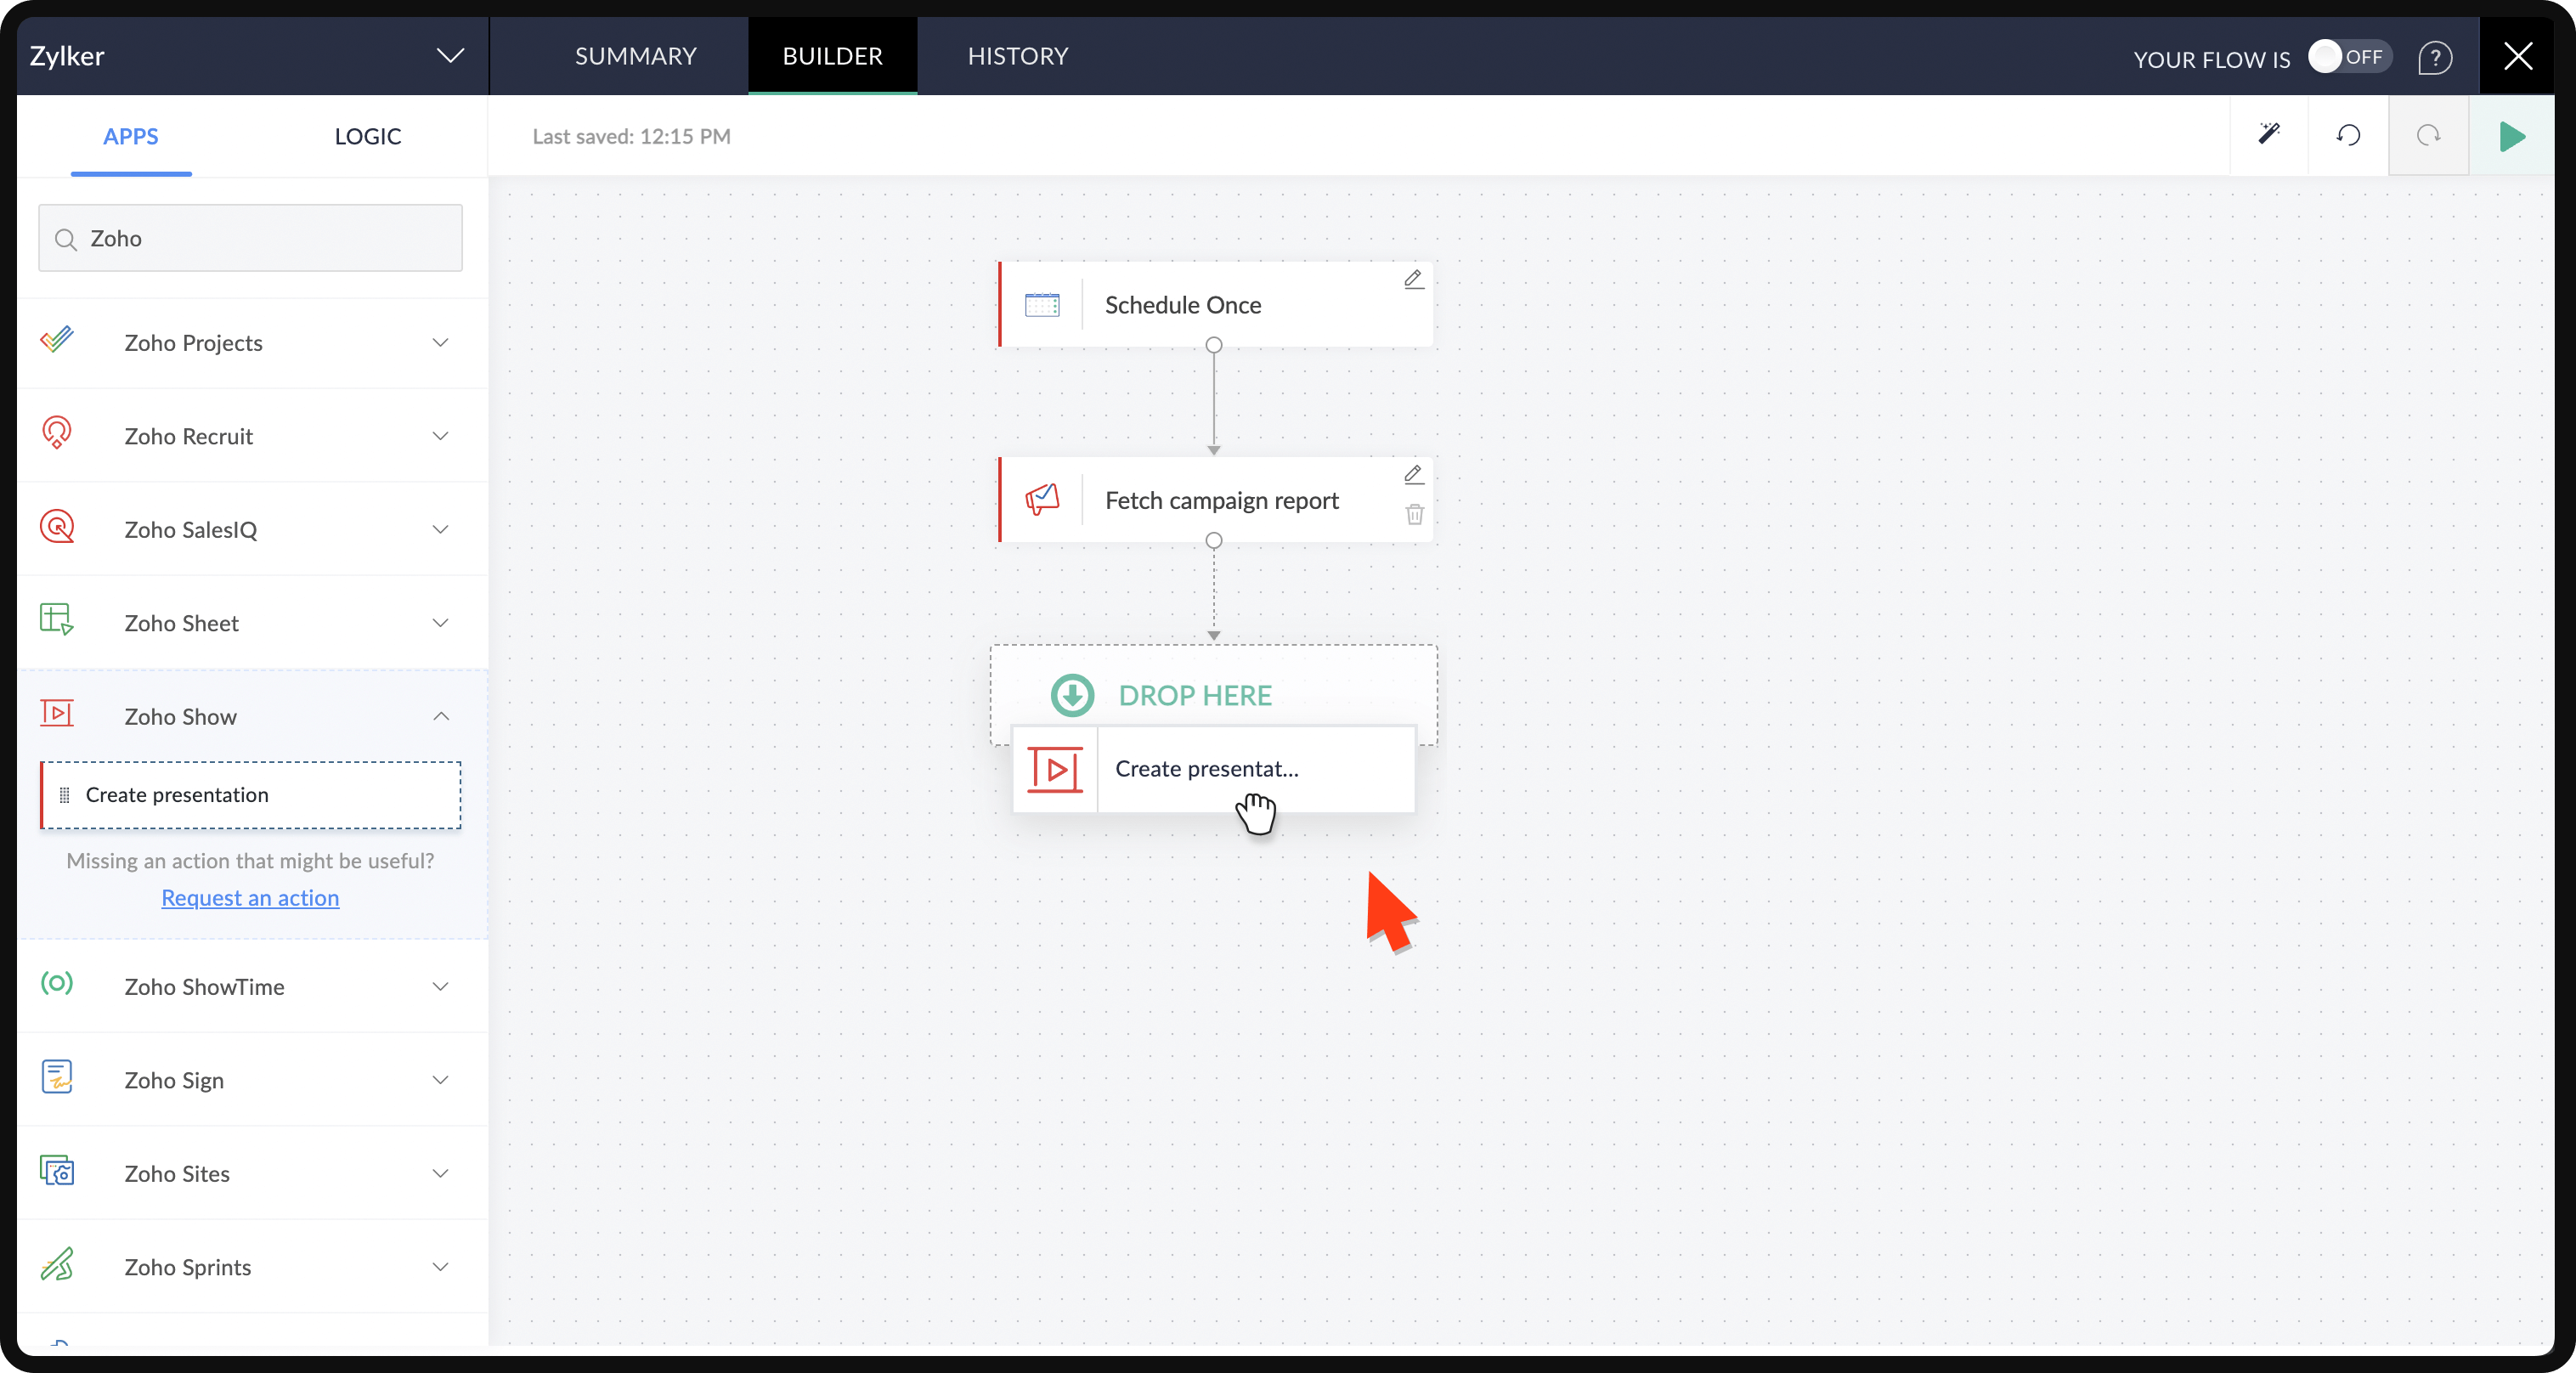The width and height of the screenshot is (2576, 1373).
Task: Open the HISTORY tab
Action: pos(1017,56)
